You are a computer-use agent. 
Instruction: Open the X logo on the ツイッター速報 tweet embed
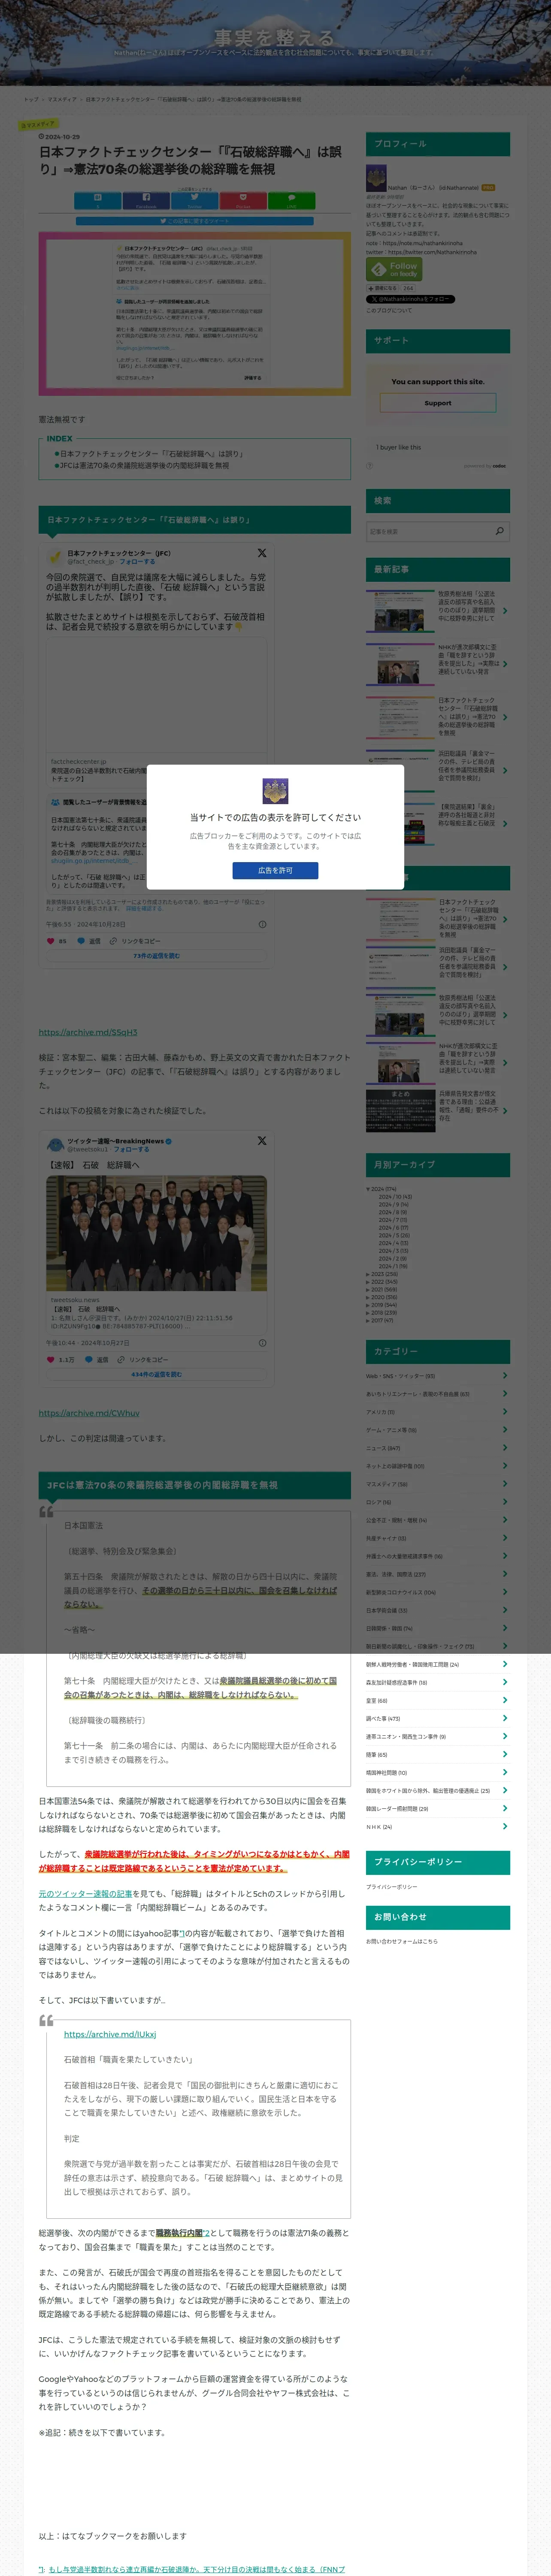coord(262,1141)
